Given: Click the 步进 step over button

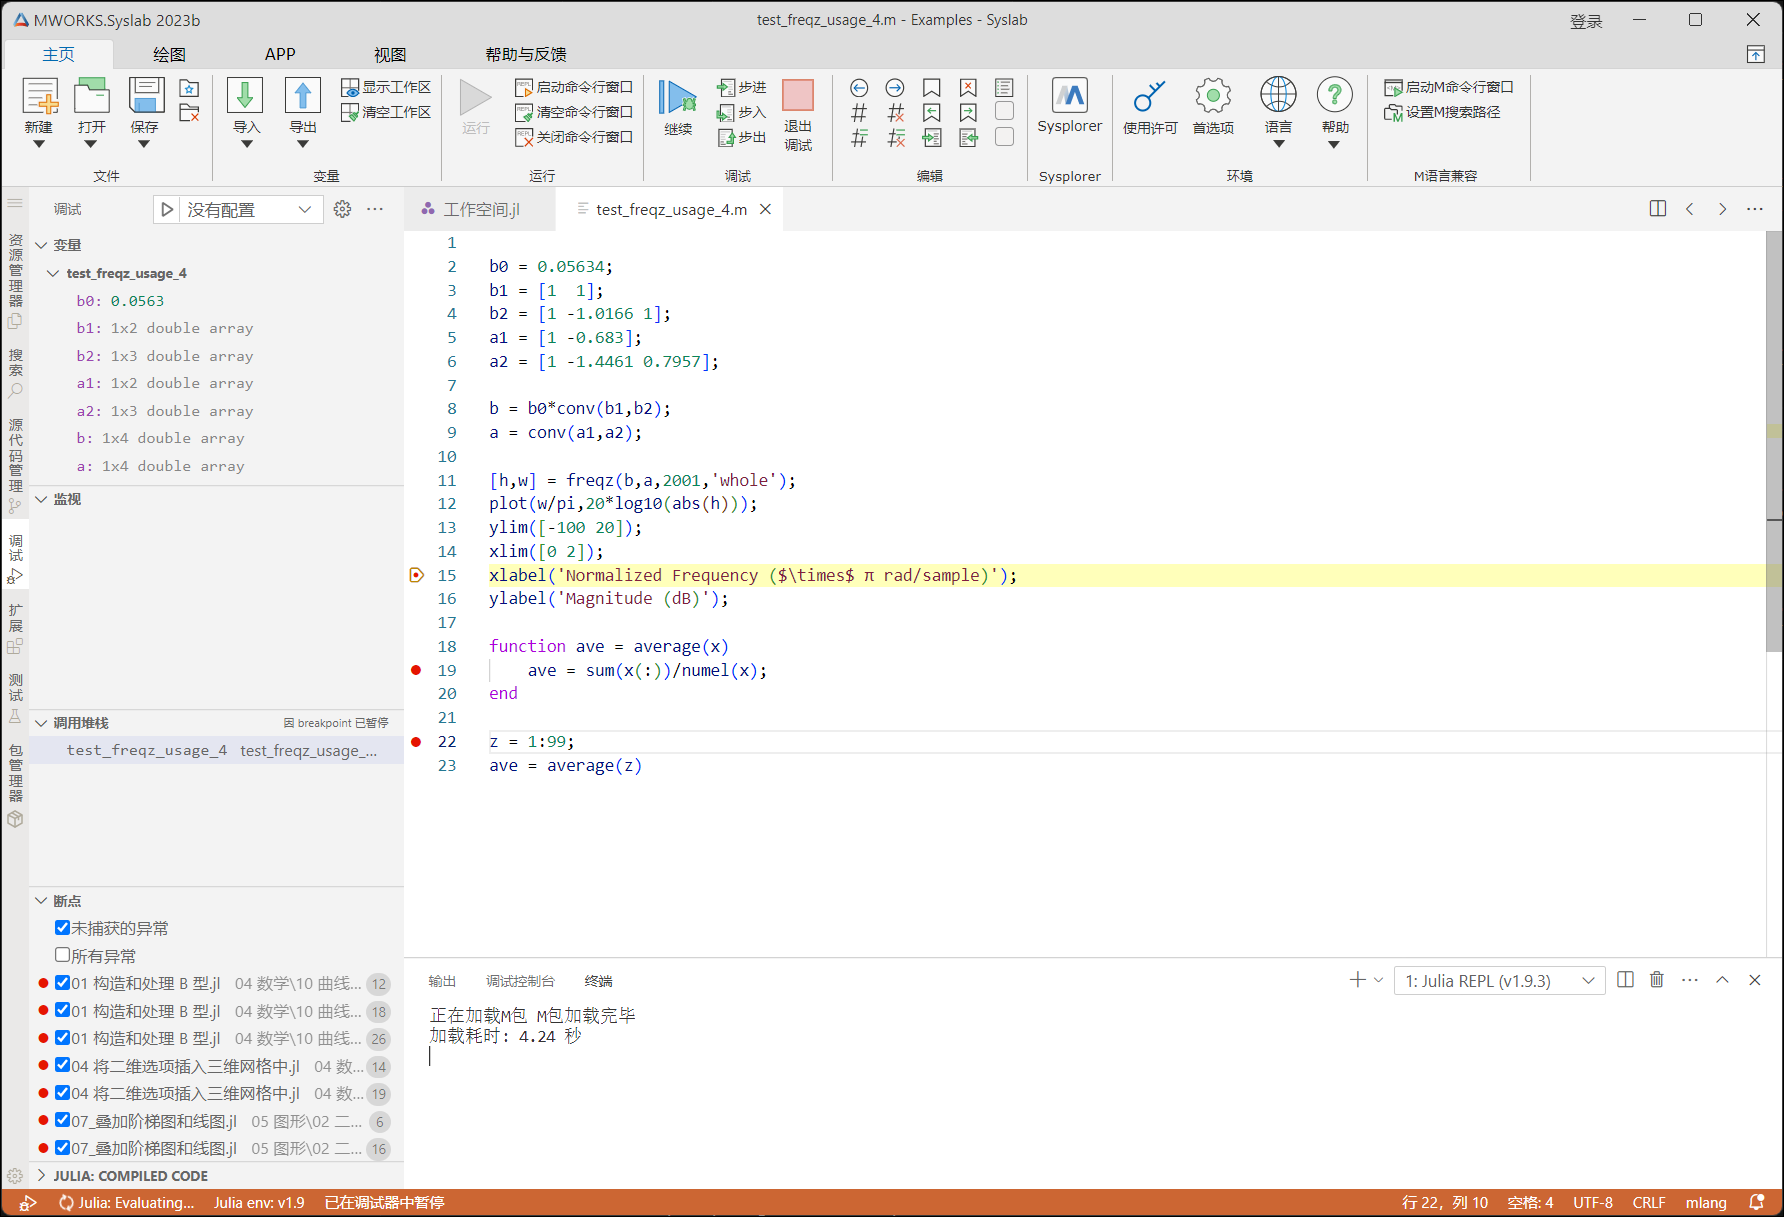Looking at the screenshot, I should (742, 88).
